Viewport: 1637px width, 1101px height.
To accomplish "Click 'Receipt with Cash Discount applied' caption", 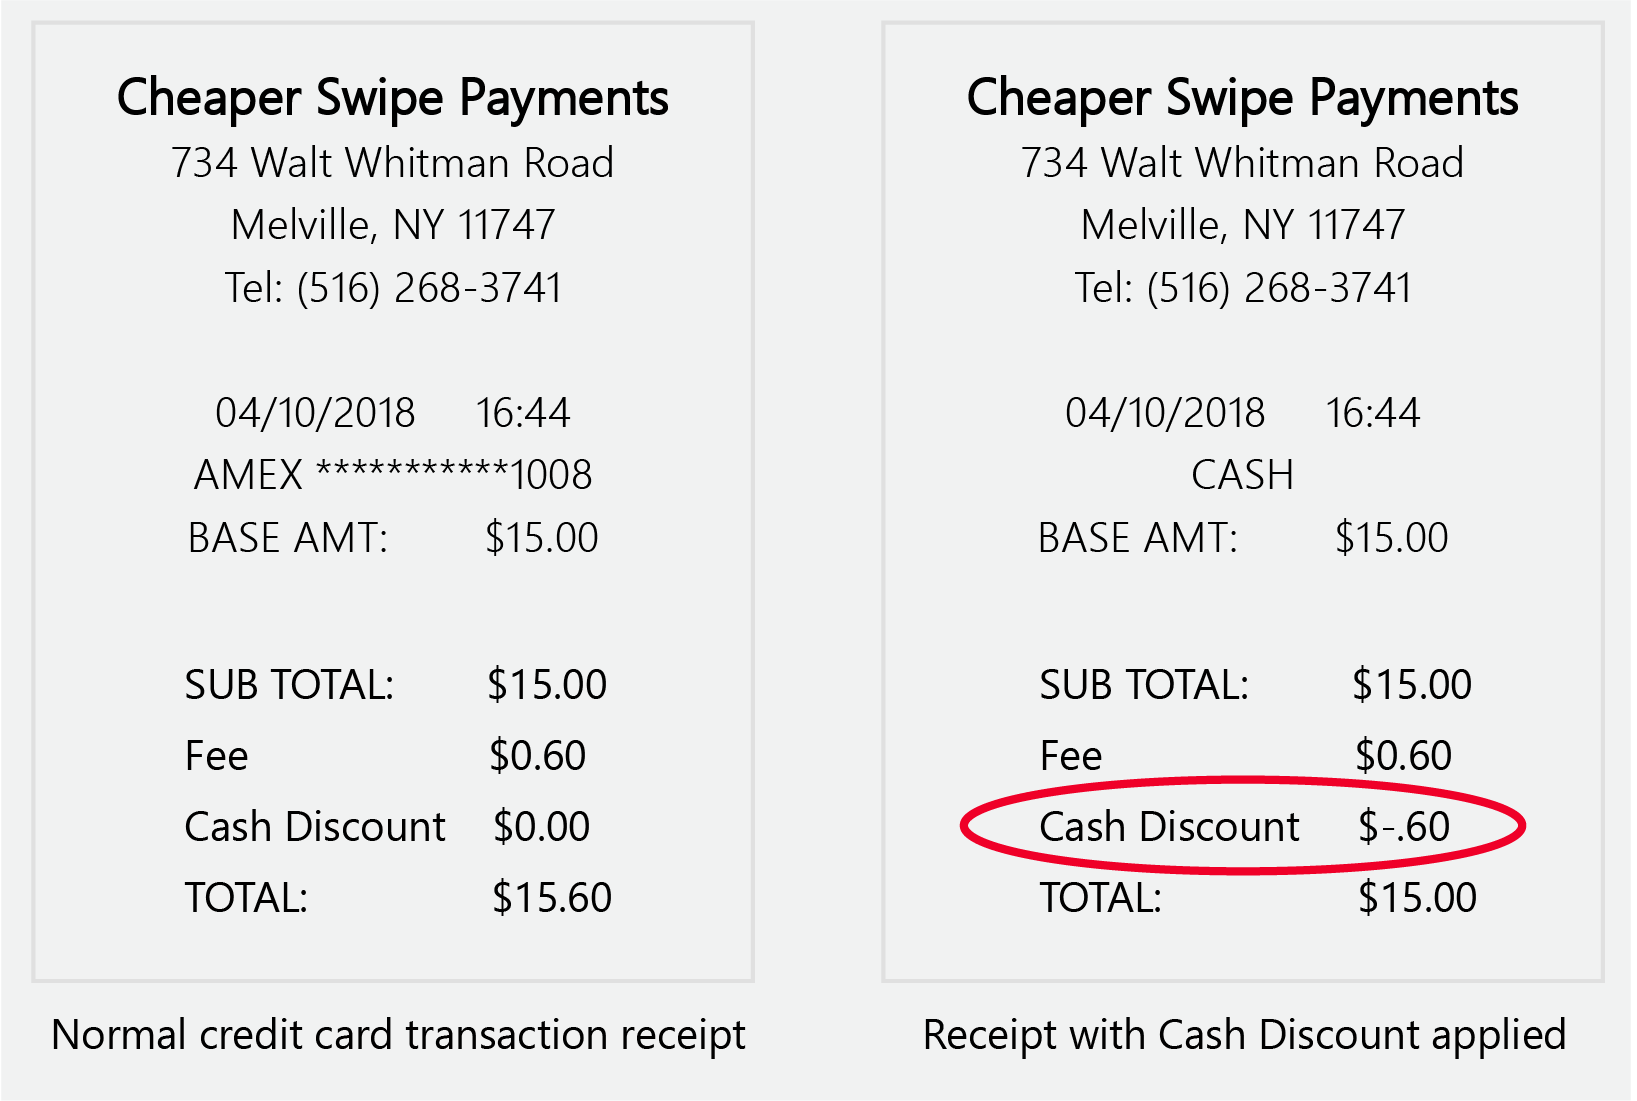I will 1244,1034.
